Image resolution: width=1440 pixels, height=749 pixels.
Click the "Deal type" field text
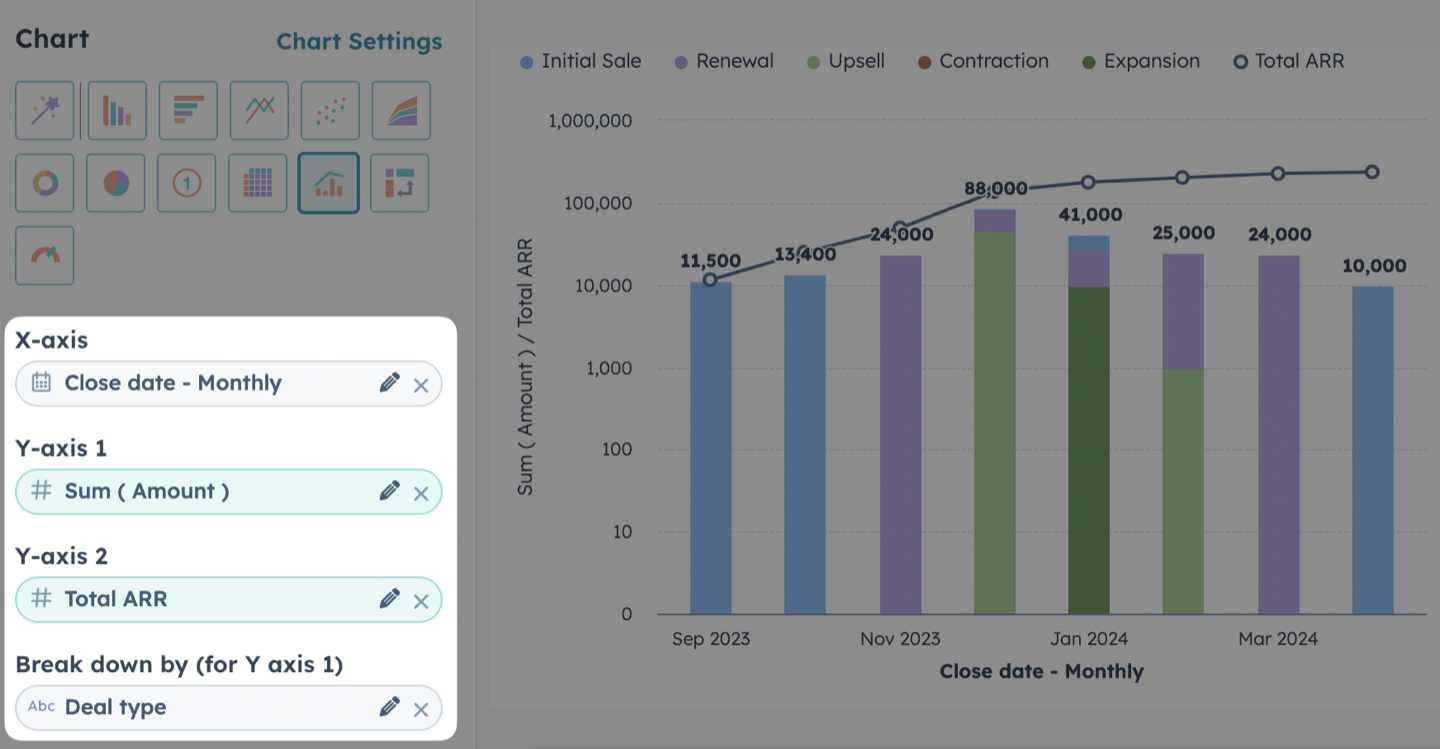point(116,707)
